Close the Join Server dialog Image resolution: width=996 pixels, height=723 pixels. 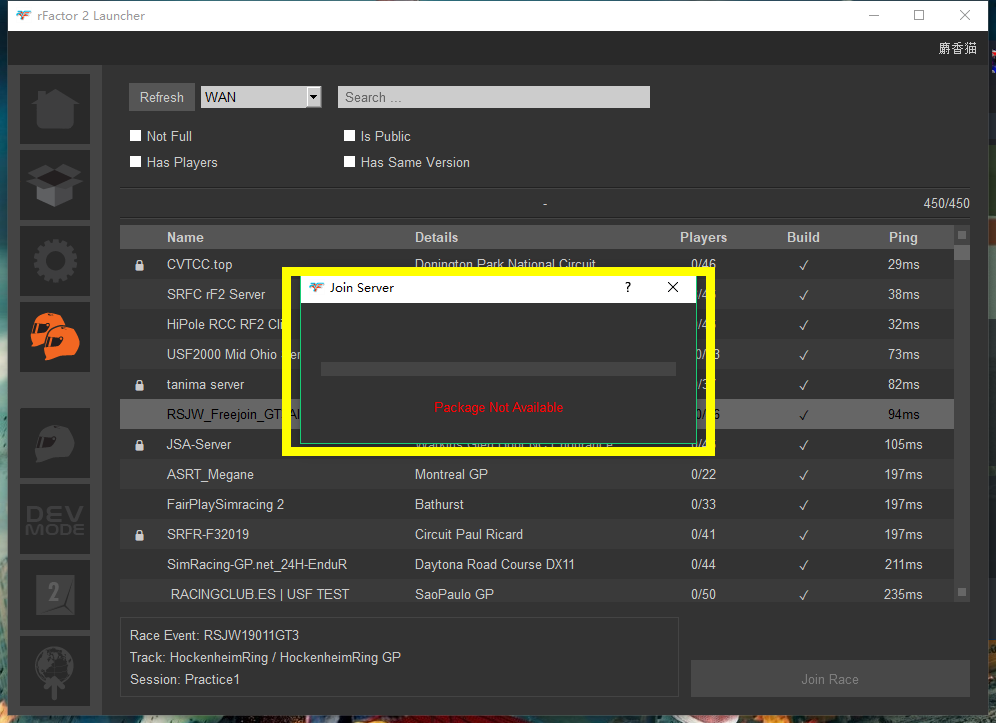[x=673, y=287]
